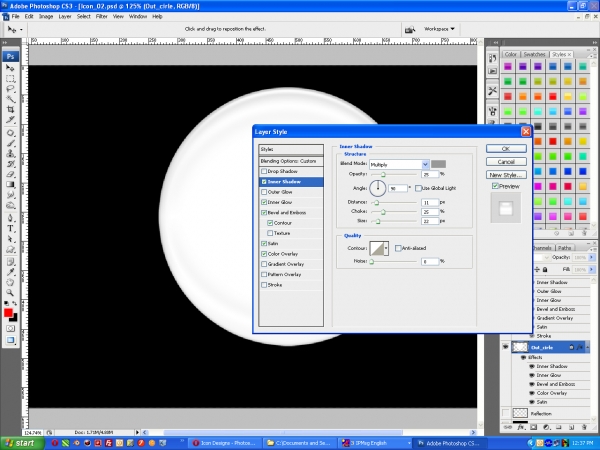
Task: Switch to the Paths tab
Action: (564, 248)
